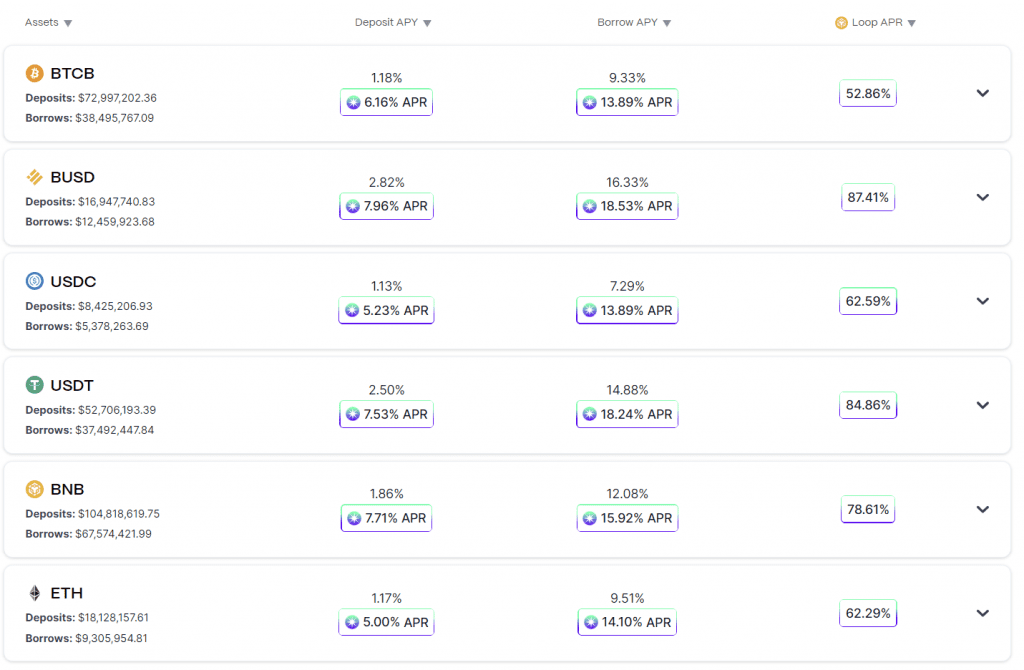Click the BNB asset name
The image size is (1024, 670).
click(x=67, y=489)
